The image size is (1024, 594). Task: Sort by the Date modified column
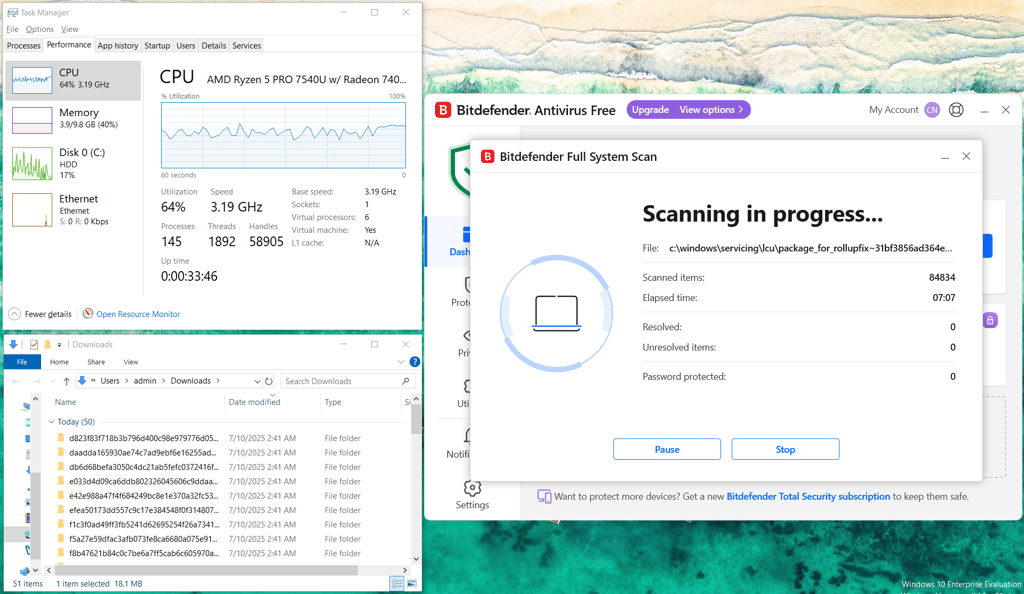(254, 402)
